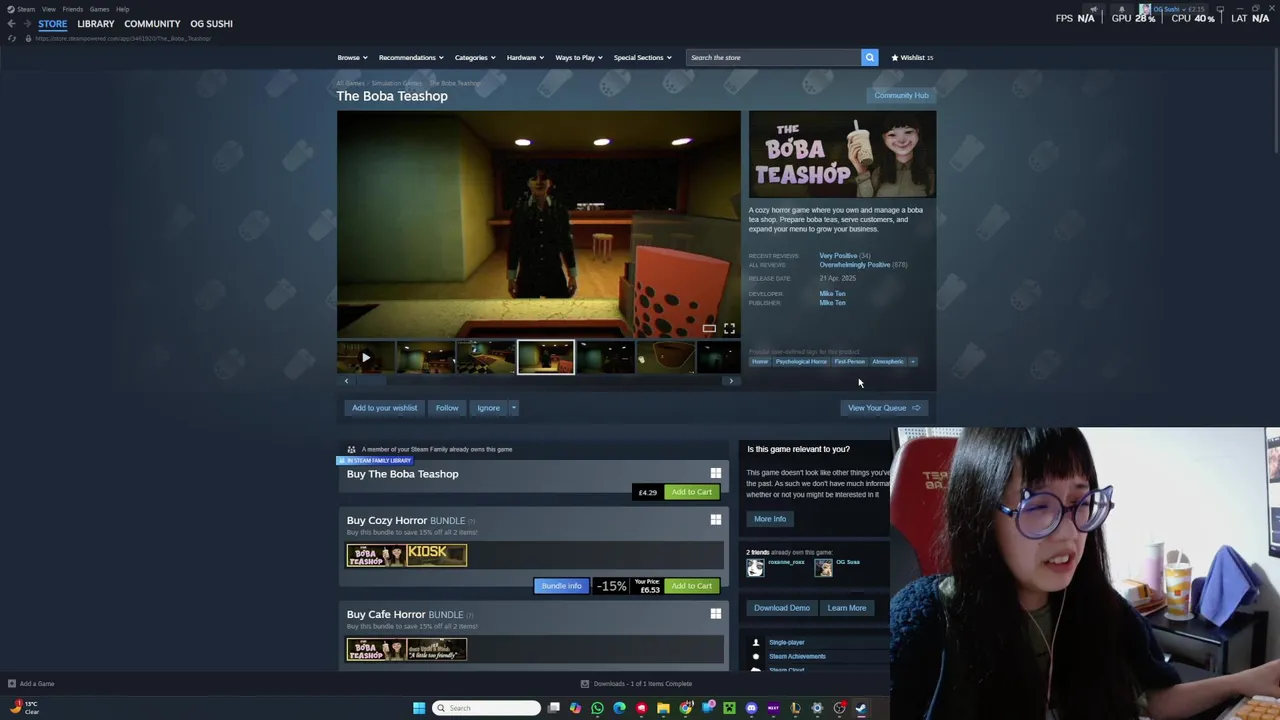
Task: Add Cozy Horror bundle to cart
Action: [691, 586]
